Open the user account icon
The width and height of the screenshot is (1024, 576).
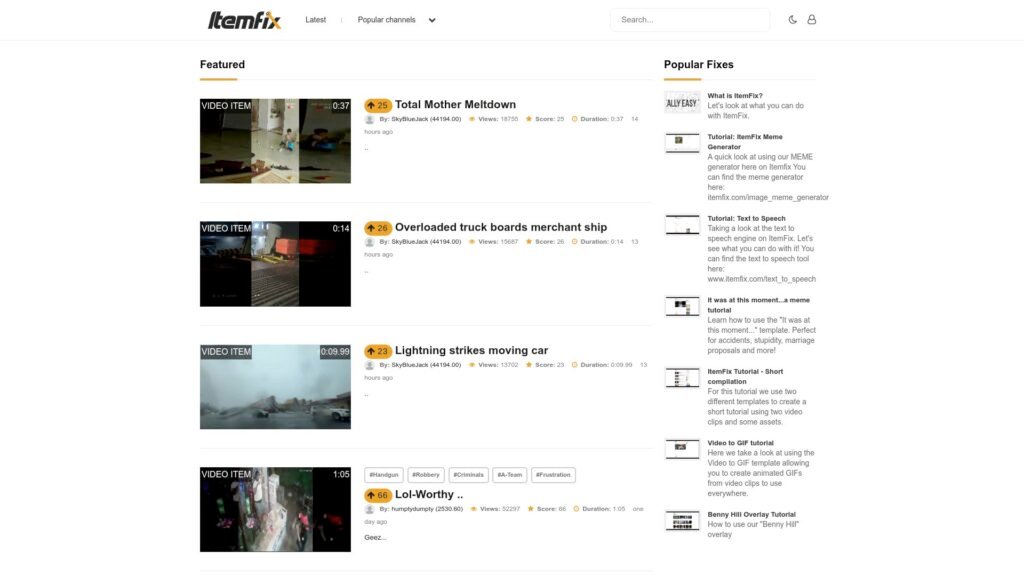coord(811,20)
